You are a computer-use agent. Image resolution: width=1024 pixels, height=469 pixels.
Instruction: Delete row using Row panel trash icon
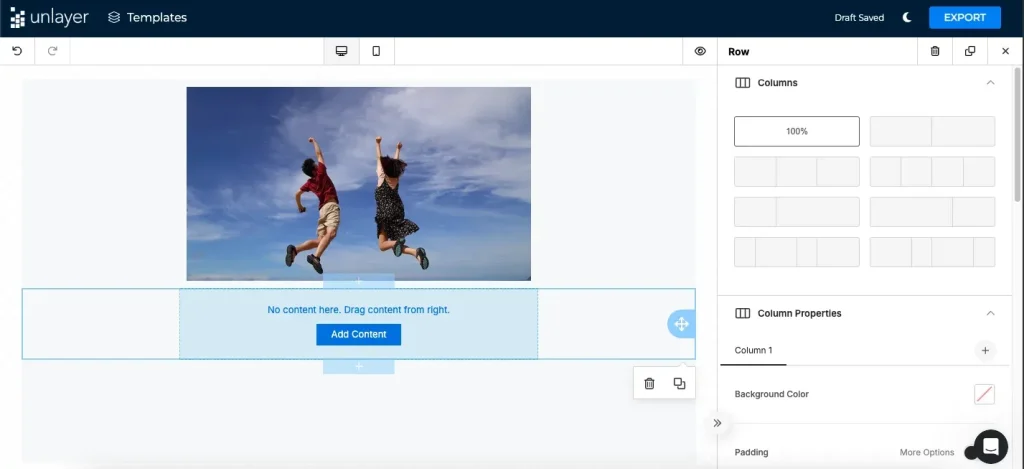[935, 51]
